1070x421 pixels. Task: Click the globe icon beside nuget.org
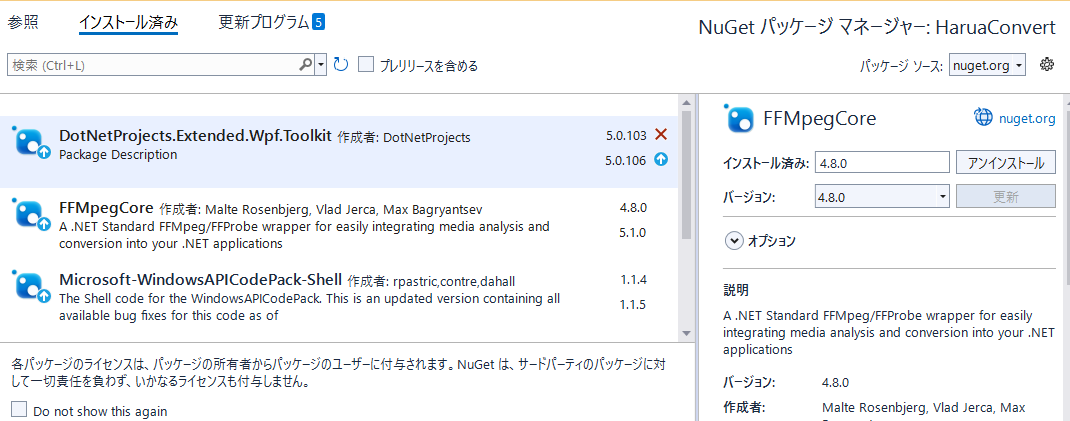point(983,118)
